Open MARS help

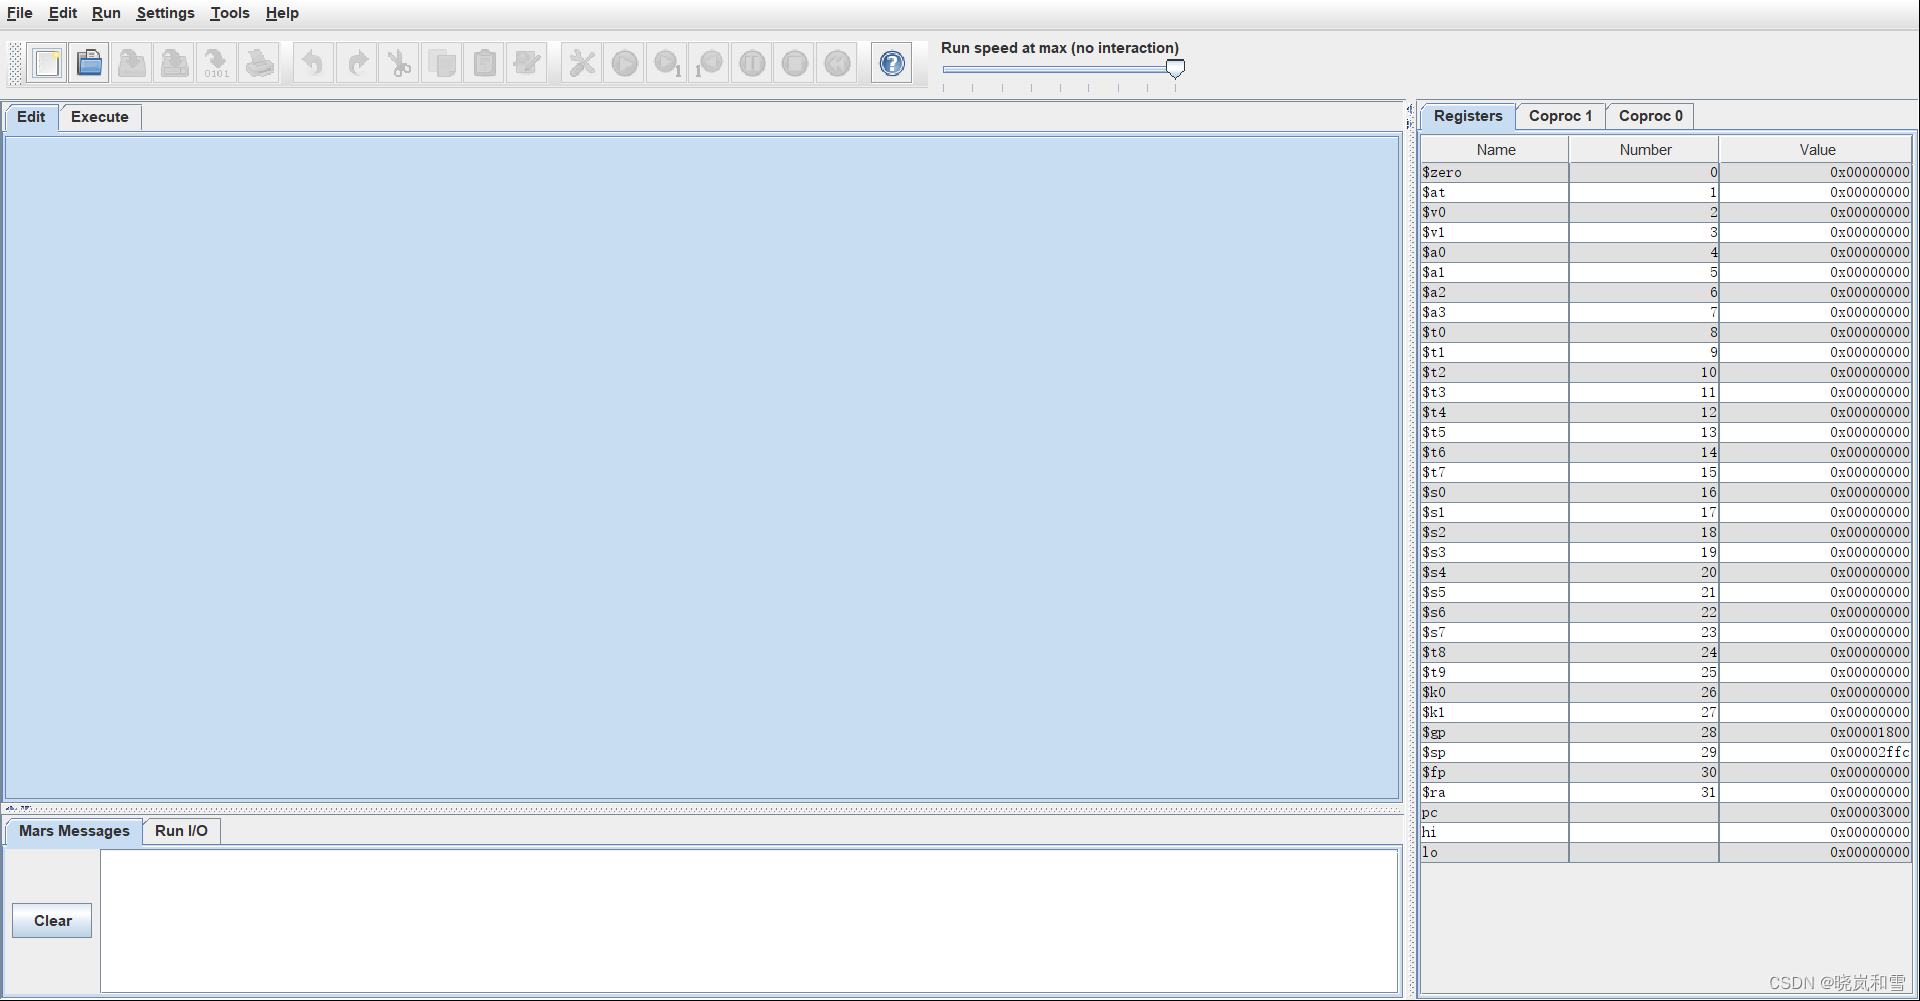[890, 62]
